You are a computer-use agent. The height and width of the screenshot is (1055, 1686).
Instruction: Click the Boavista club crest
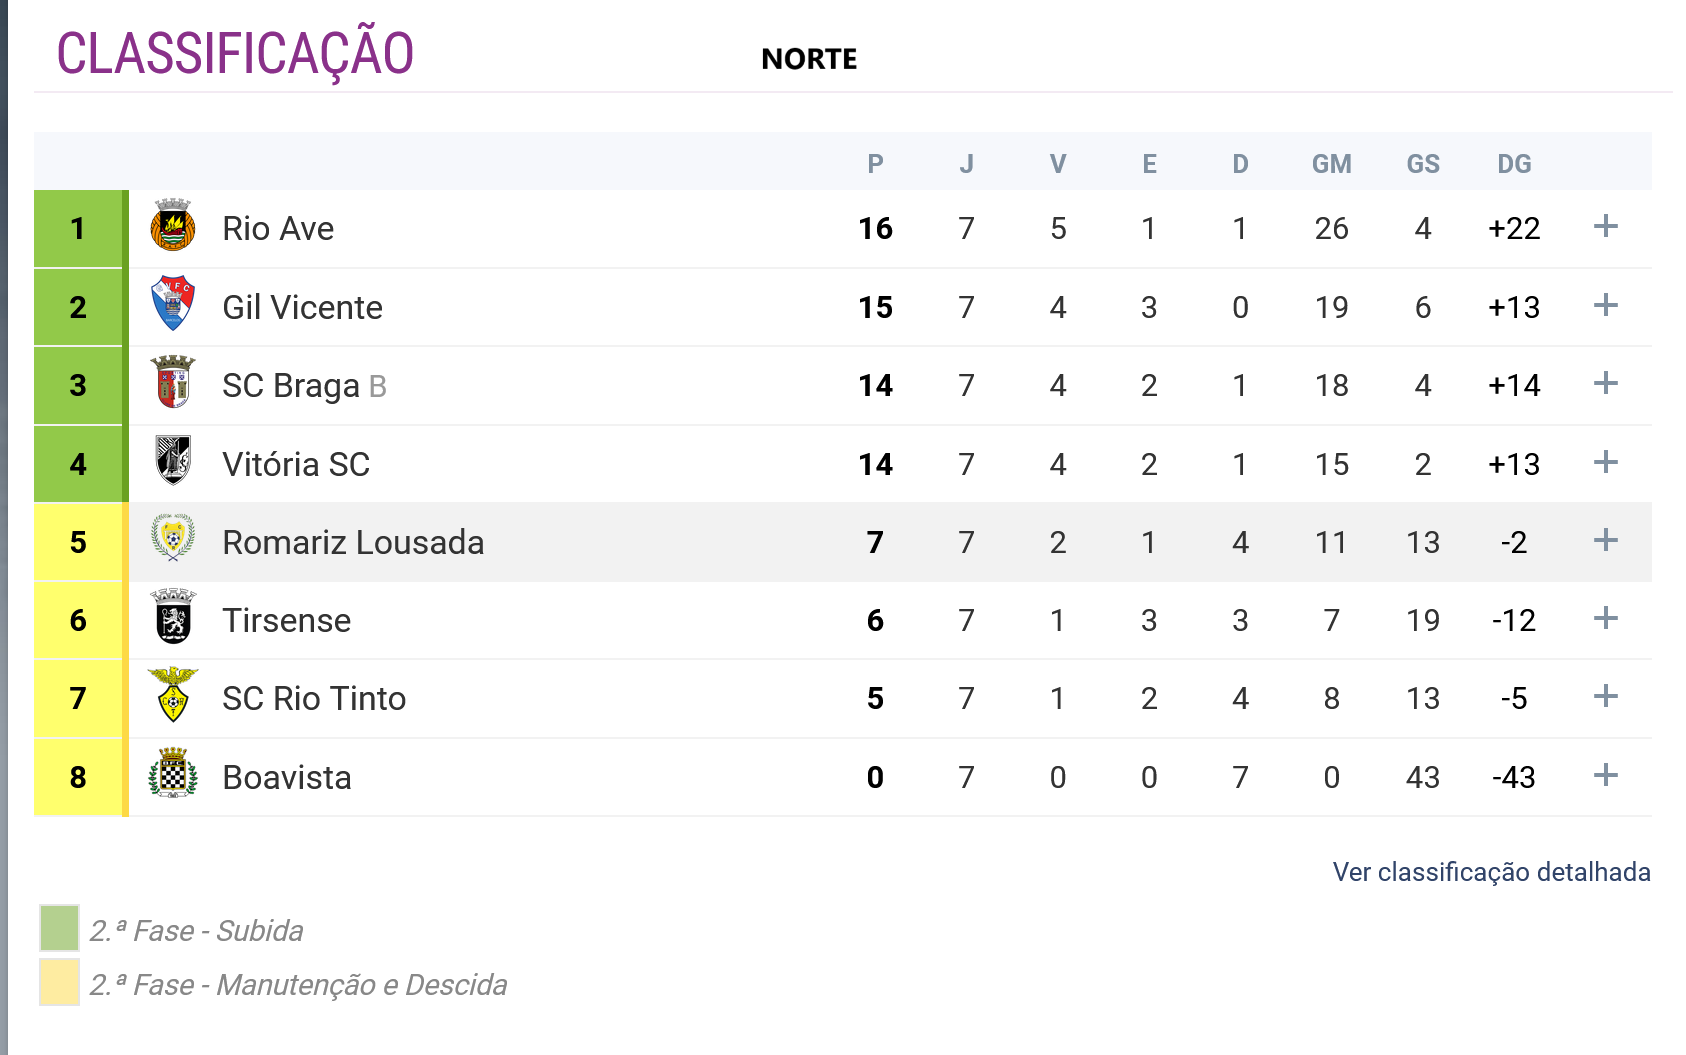[173, 774]
